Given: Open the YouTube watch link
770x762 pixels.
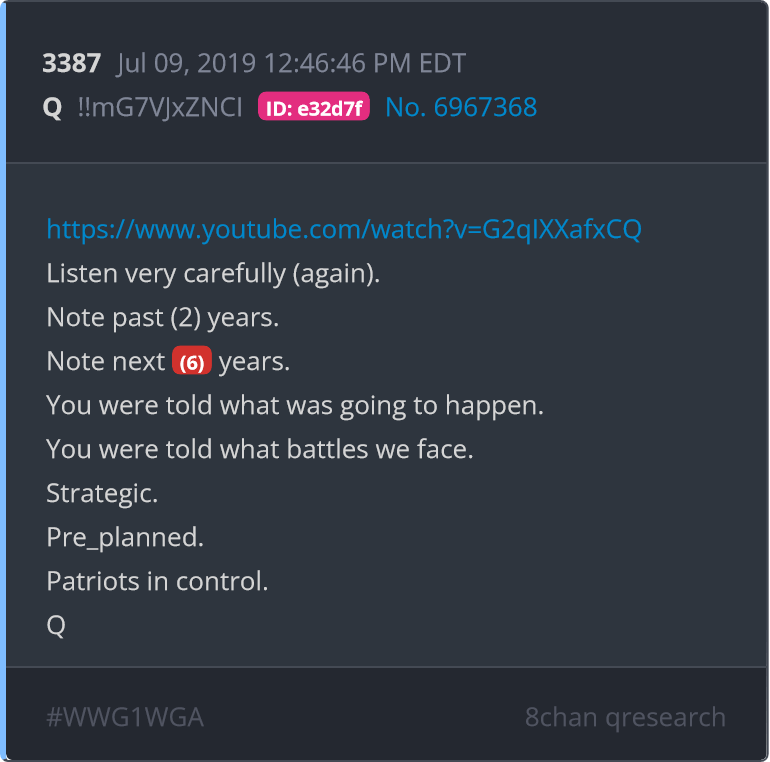Looking at the screenshot, I should 344,229.
